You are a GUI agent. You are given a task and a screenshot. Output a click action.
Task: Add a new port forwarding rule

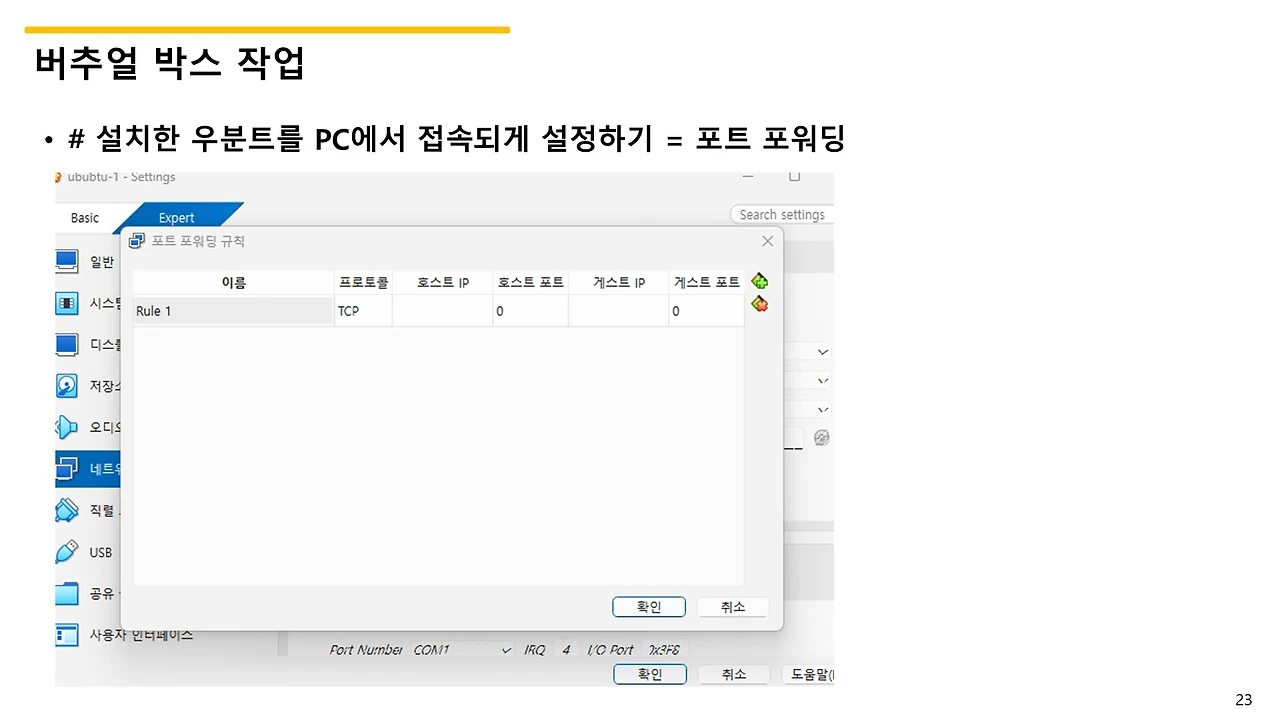[x=759, y=281]
